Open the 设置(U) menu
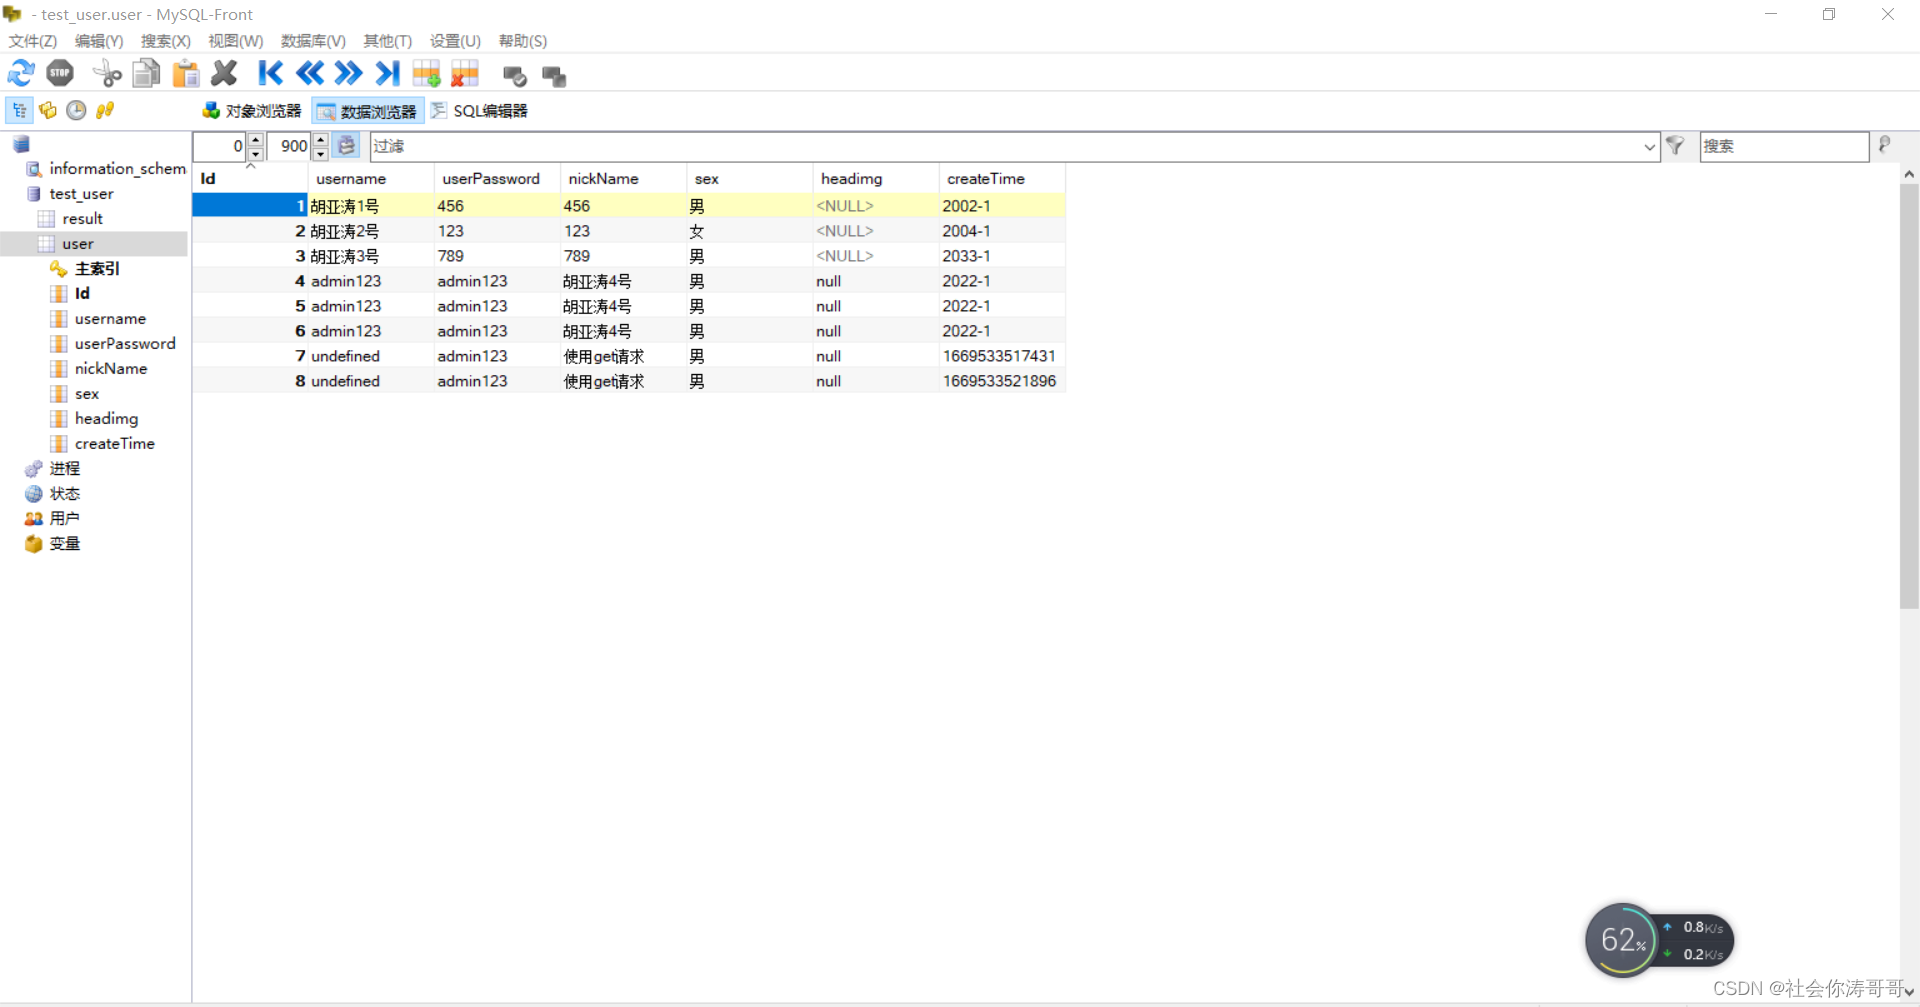This screenshot has width=1920, height=1007. click(x=455, y=41)
